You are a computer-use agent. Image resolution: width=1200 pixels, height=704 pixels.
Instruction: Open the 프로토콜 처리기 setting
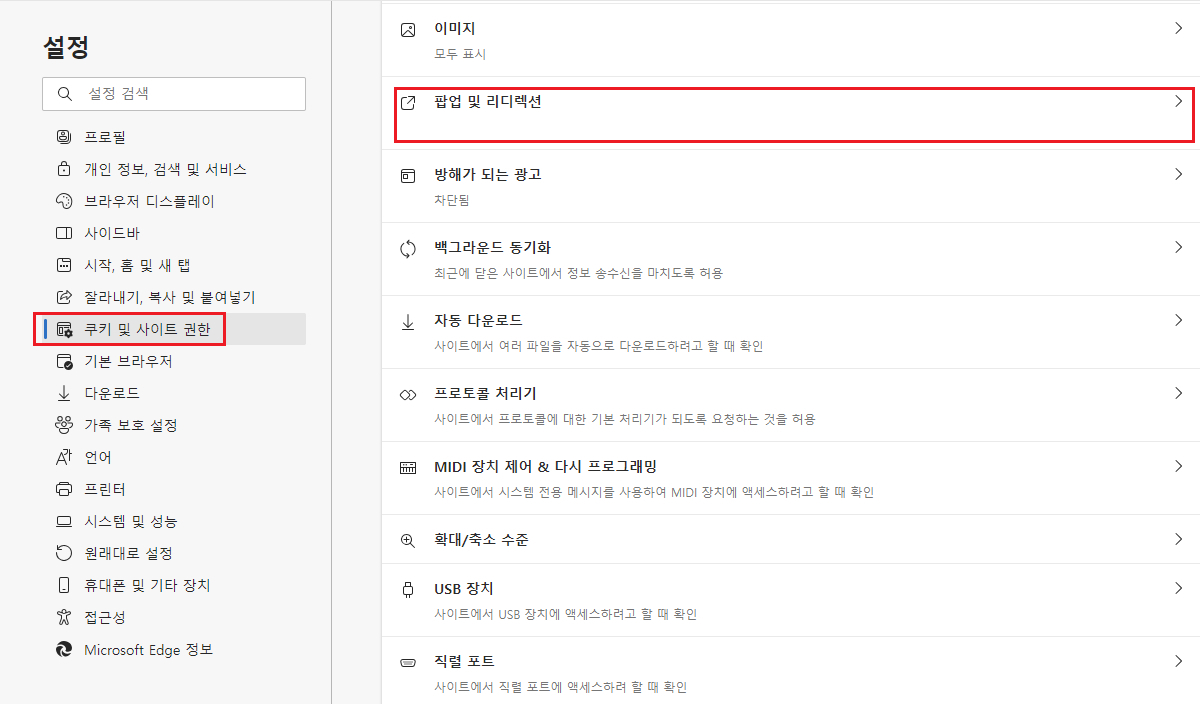click(485, 394)
